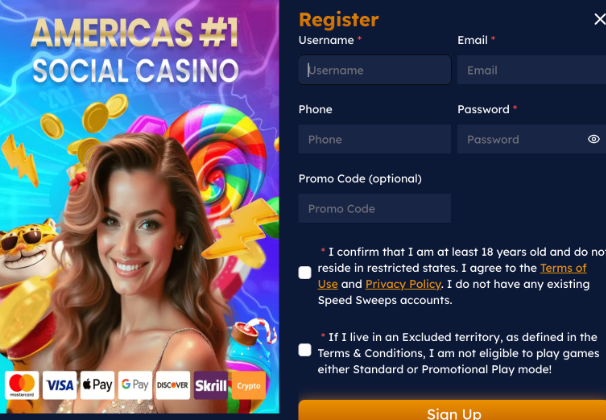
Task: Click the orange Crypto badge
Action: point(249,385)
